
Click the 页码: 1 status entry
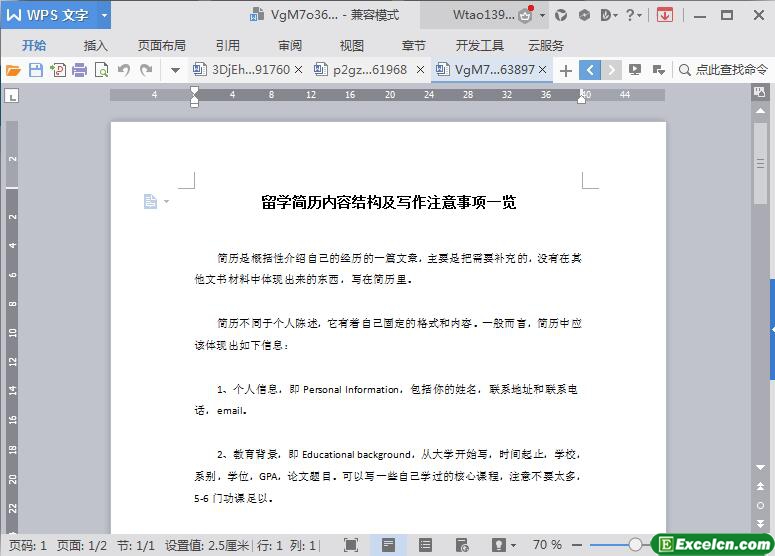pos(28,545)
